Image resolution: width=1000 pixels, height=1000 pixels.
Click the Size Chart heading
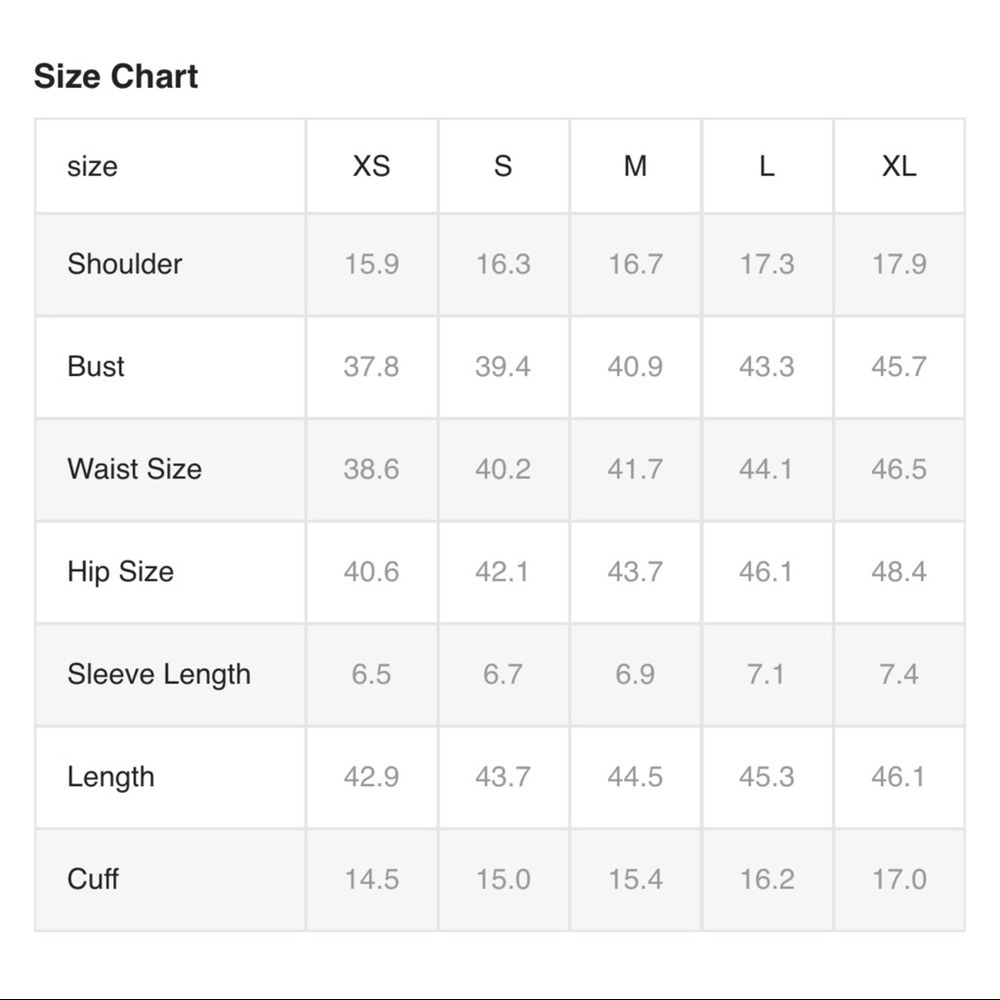click(x=116, y=77)
